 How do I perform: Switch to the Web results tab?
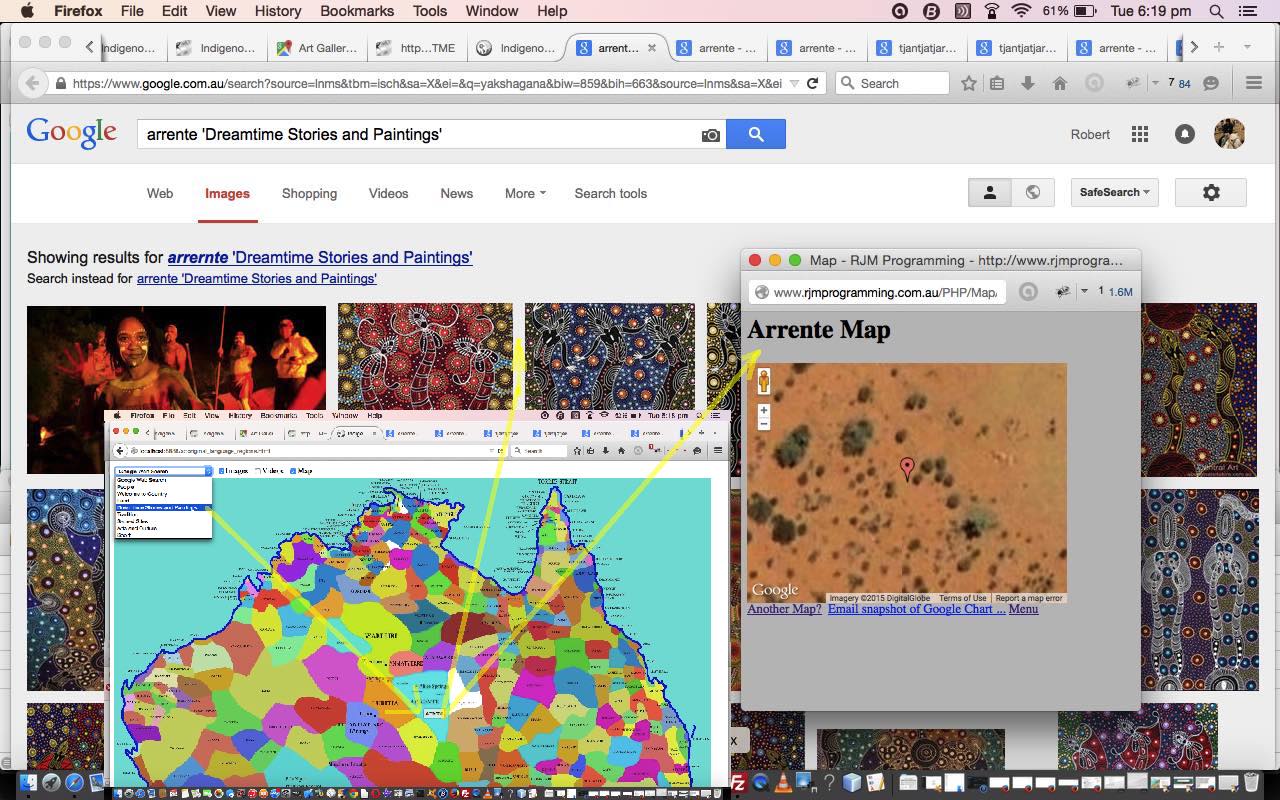coord(160,193)
